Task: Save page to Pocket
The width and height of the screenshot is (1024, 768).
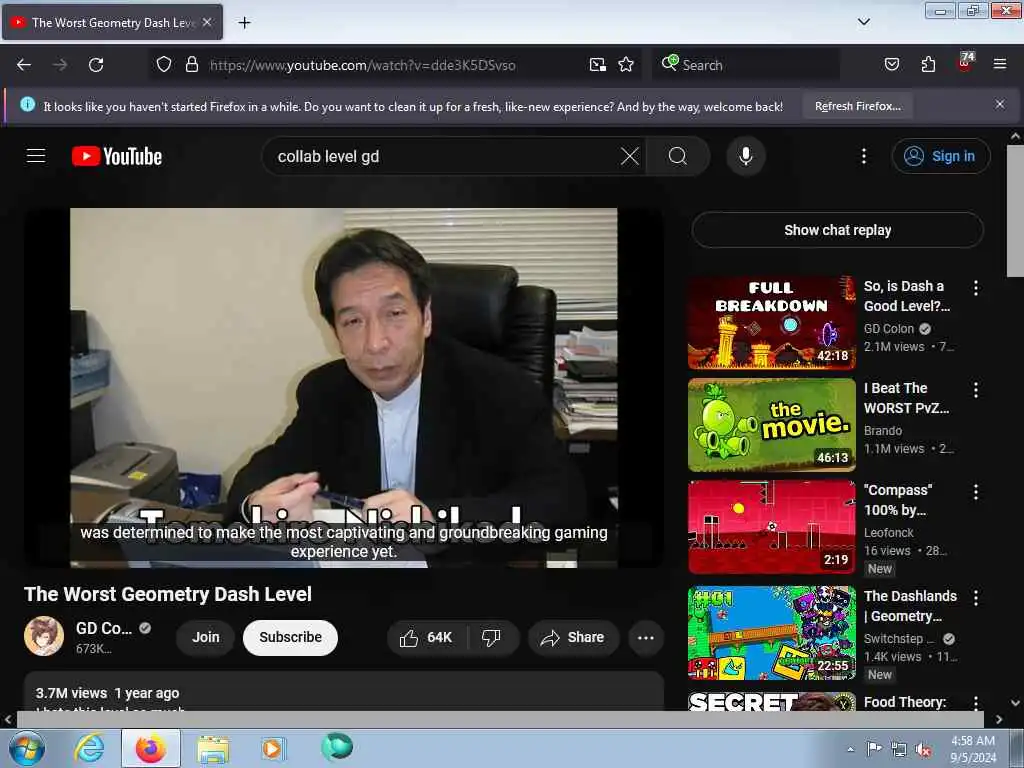Action: (x=891, y=65)
